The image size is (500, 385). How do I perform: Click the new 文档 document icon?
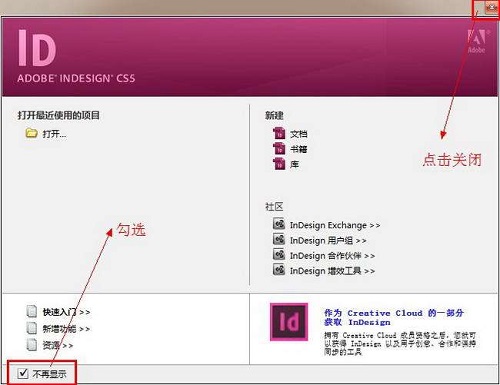(279, 133)
